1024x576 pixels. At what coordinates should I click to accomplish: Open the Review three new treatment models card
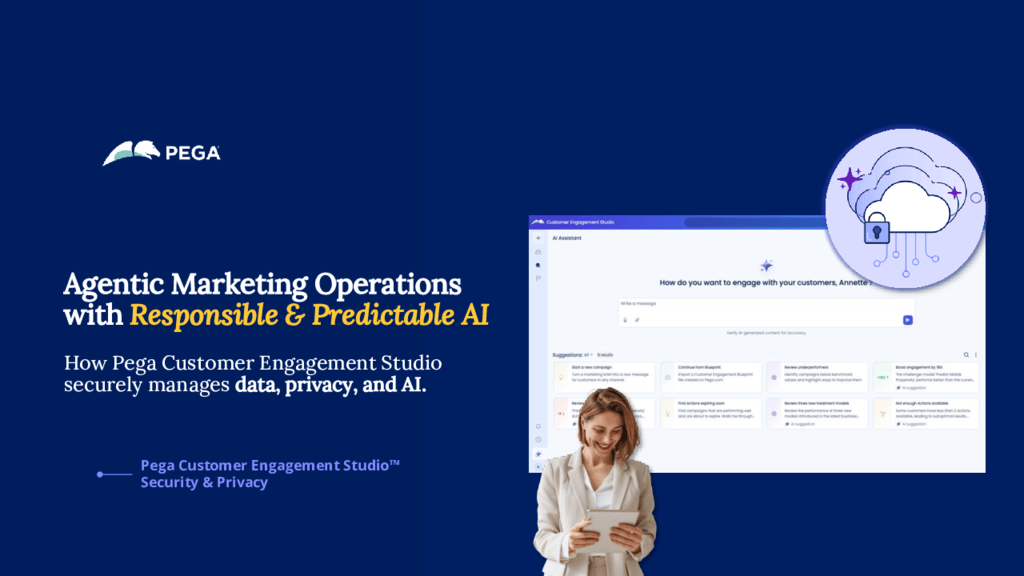(x=818, y=414)
